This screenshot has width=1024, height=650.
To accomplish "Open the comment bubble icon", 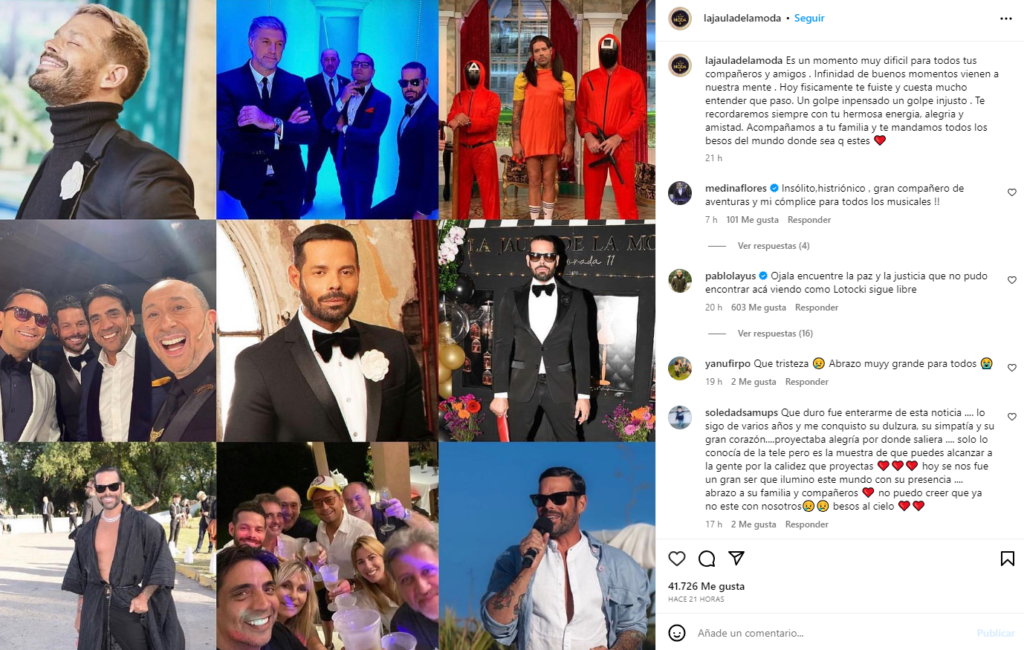I will coord(707,559).
